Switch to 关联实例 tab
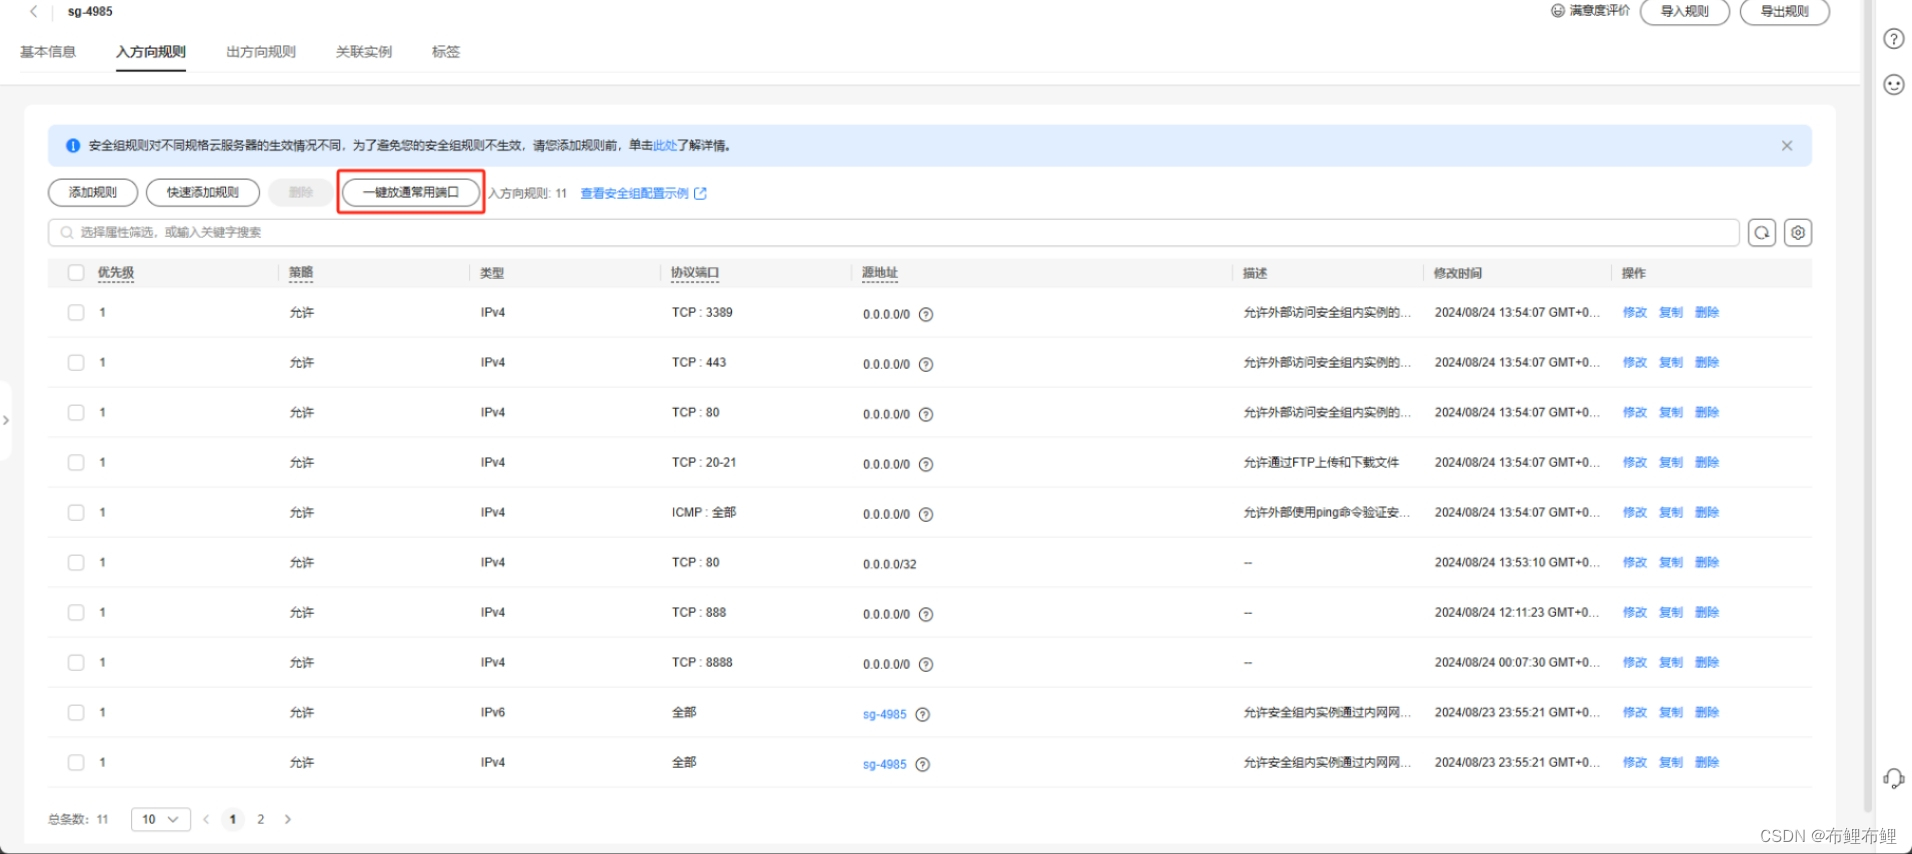The height and width of the screenshot is (854, 1912). (364, 52)
